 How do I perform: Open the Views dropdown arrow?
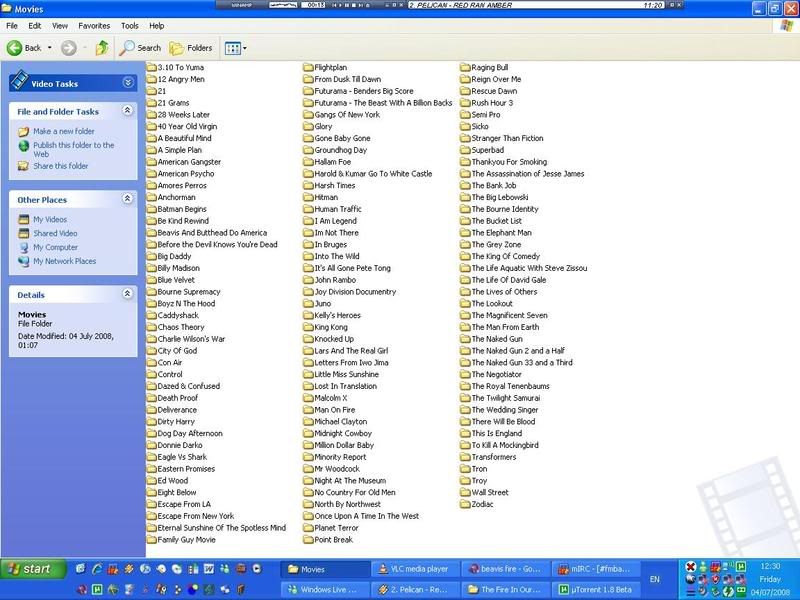tap(245, 48)
